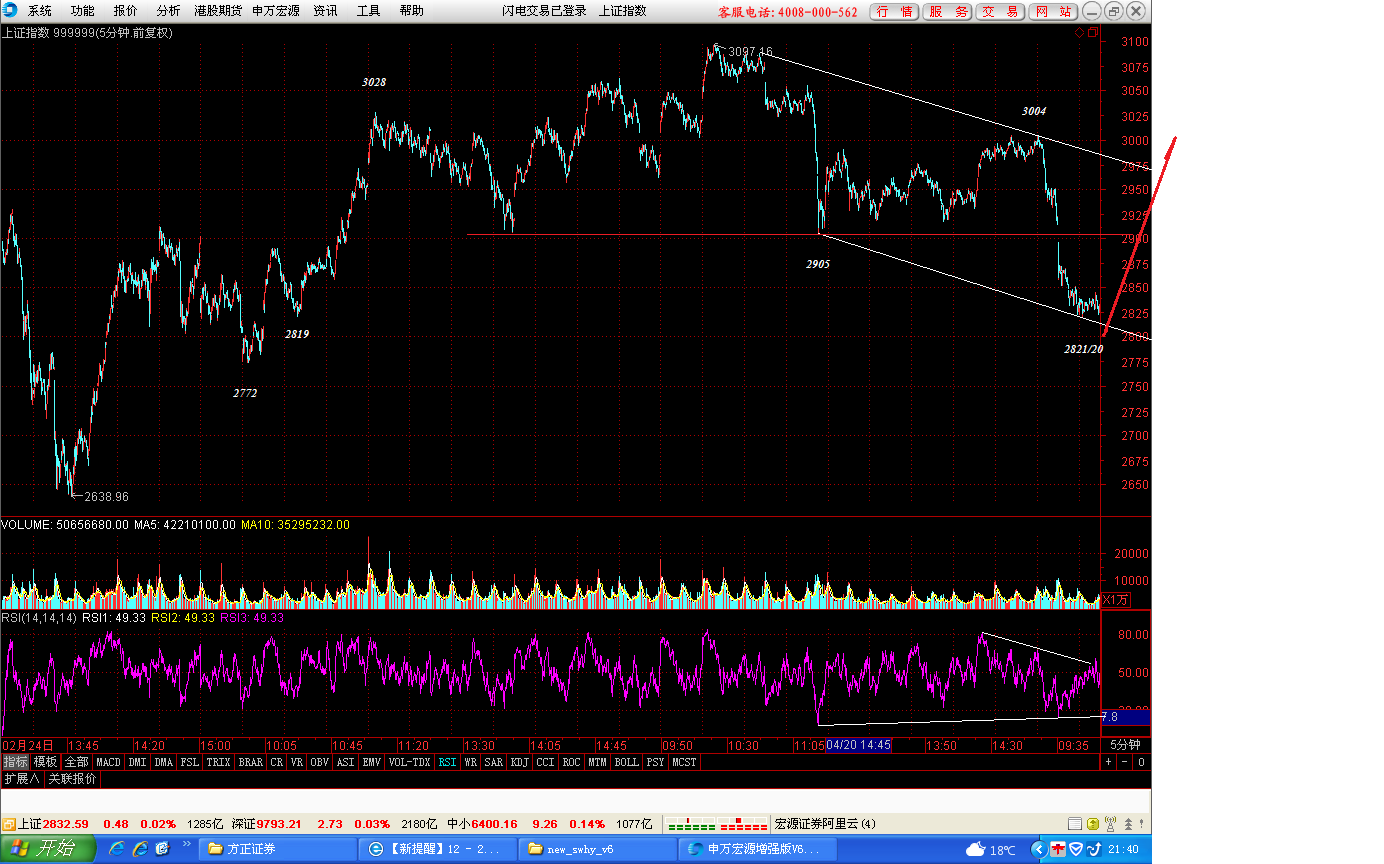
Task: Click the 5分钟 period selector
Action: pos(1125,745)
